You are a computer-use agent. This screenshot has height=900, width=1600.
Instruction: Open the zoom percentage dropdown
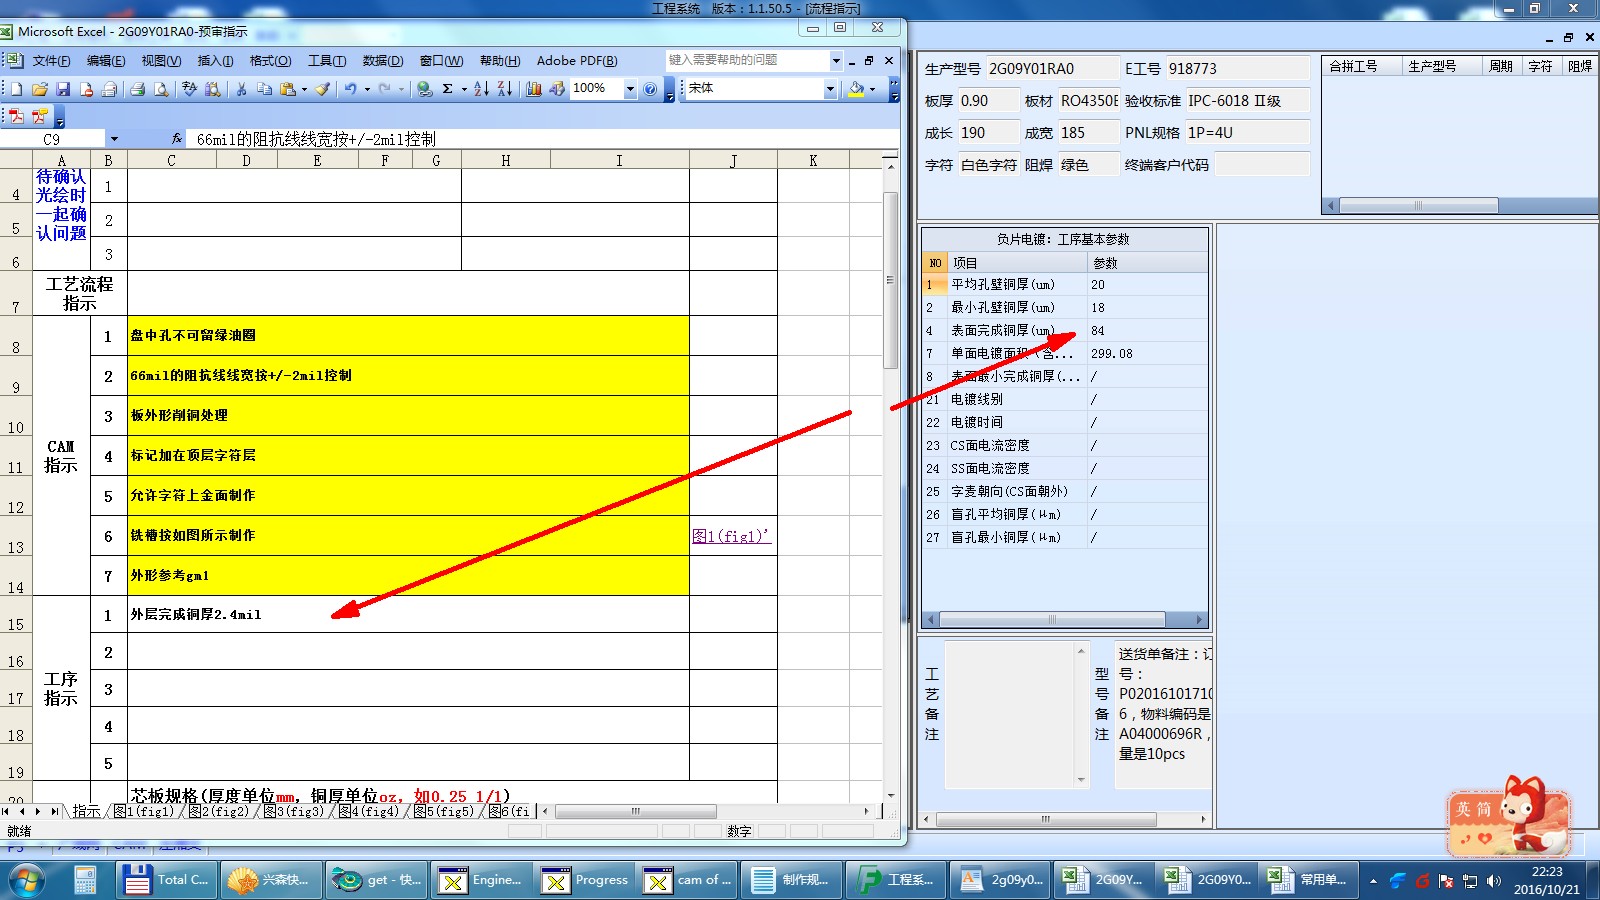[x=630, y=89]
